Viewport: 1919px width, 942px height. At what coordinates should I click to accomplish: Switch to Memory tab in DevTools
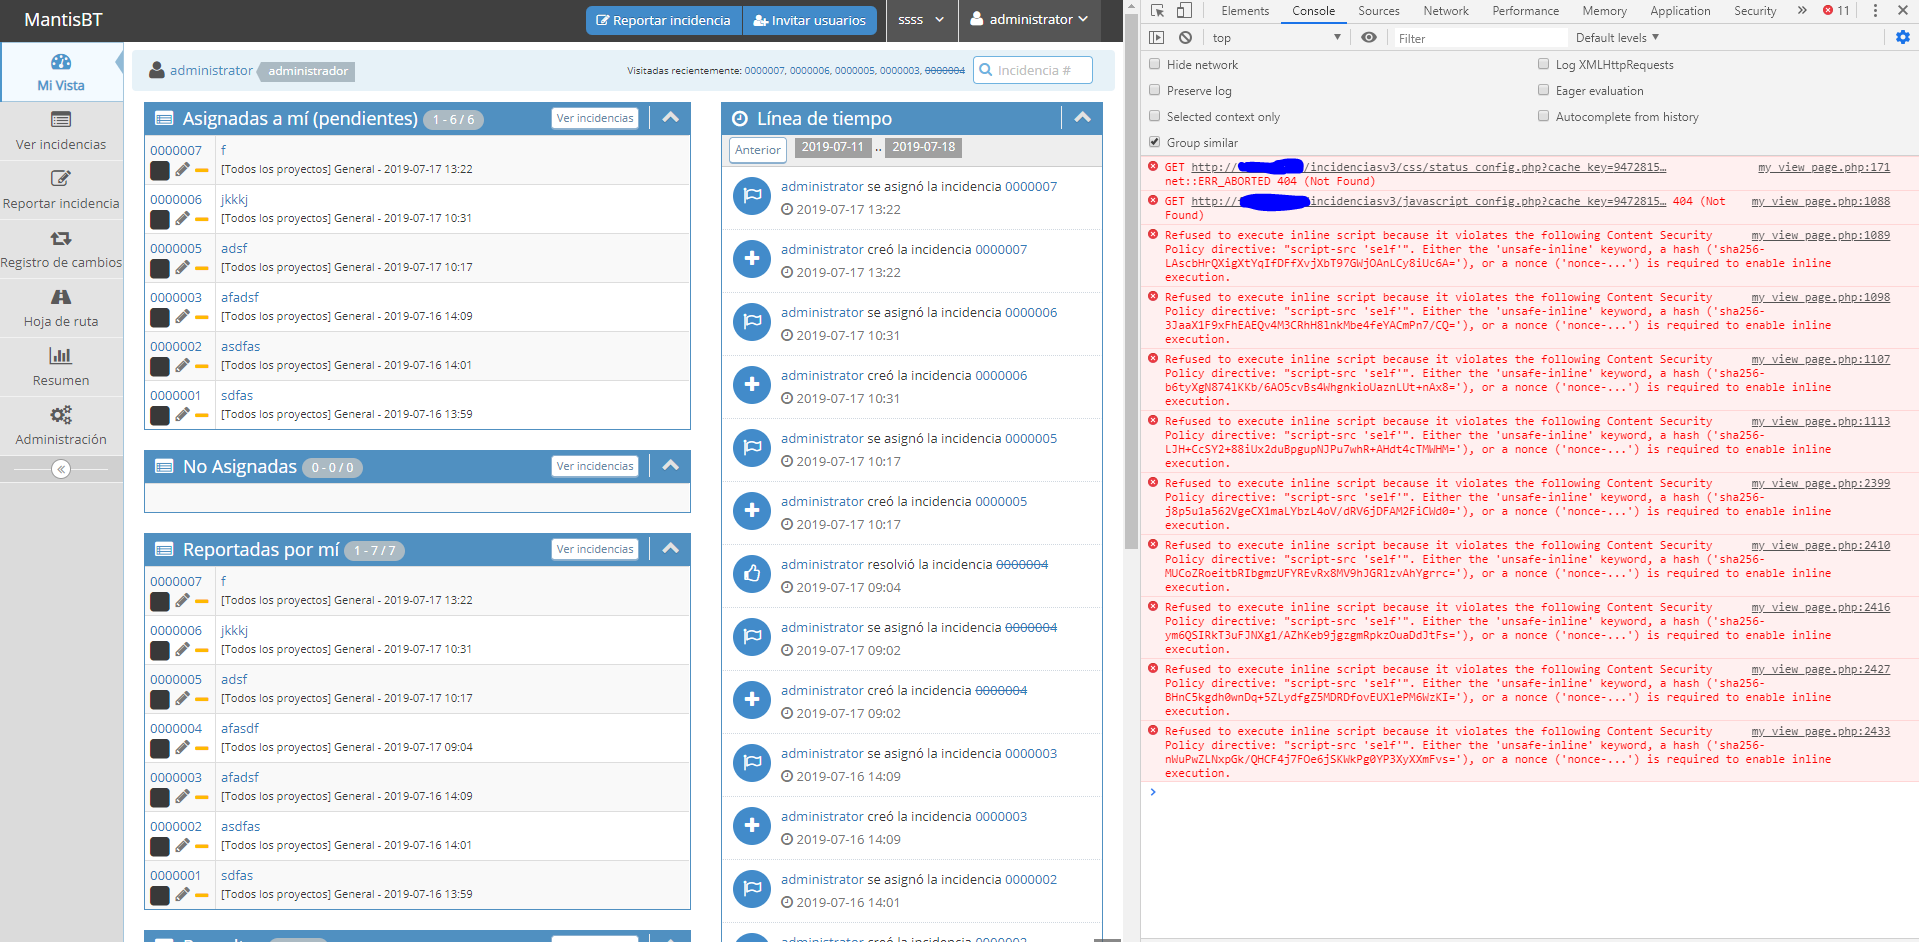click(1604, 11)
